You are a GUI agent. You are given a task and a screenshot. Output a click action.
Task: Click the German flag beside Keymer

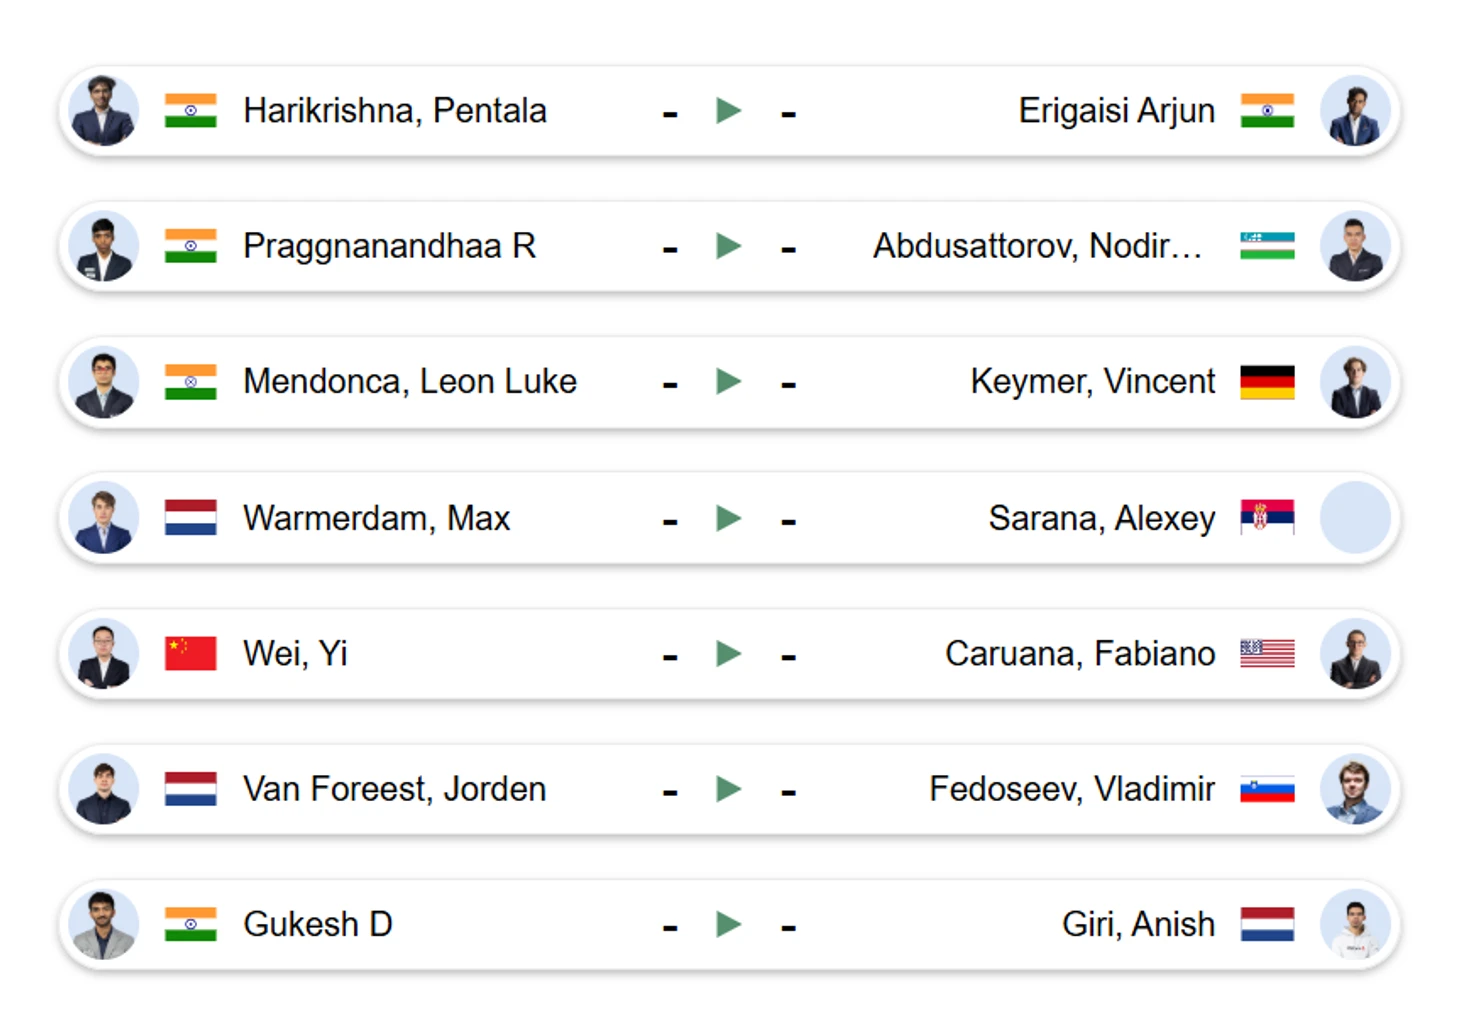[x=1267, y=382]
